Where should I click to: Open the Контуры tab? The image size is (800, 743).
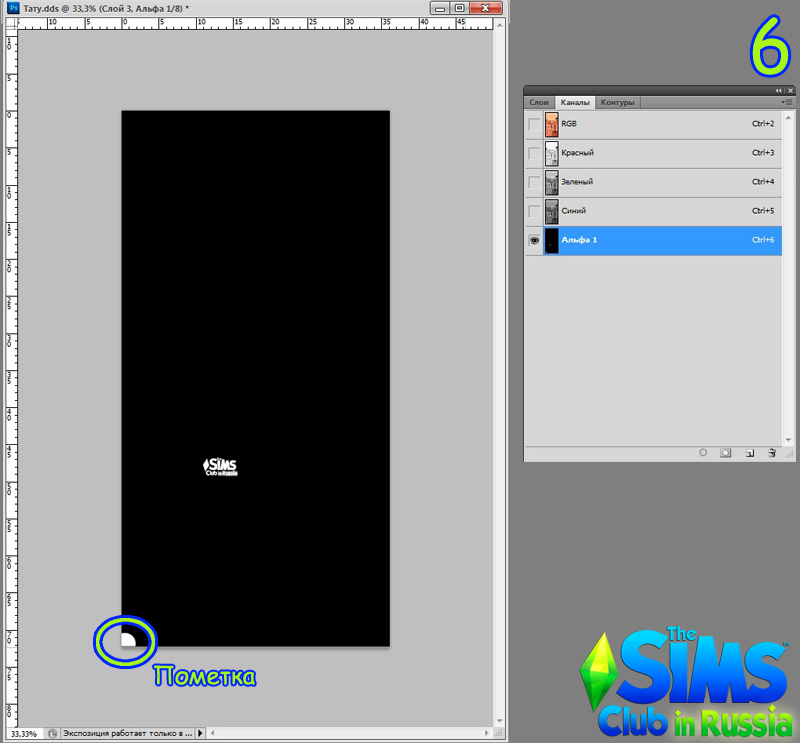click(x=618, y=102)
